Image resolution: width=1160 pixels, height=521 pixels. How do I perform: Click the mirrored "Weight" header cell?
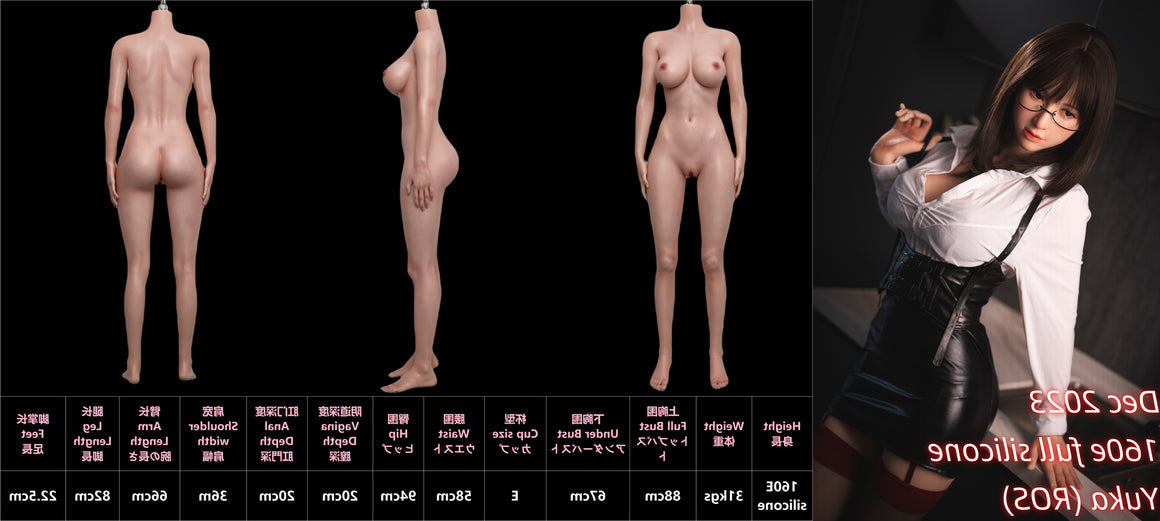click(723, 434)
